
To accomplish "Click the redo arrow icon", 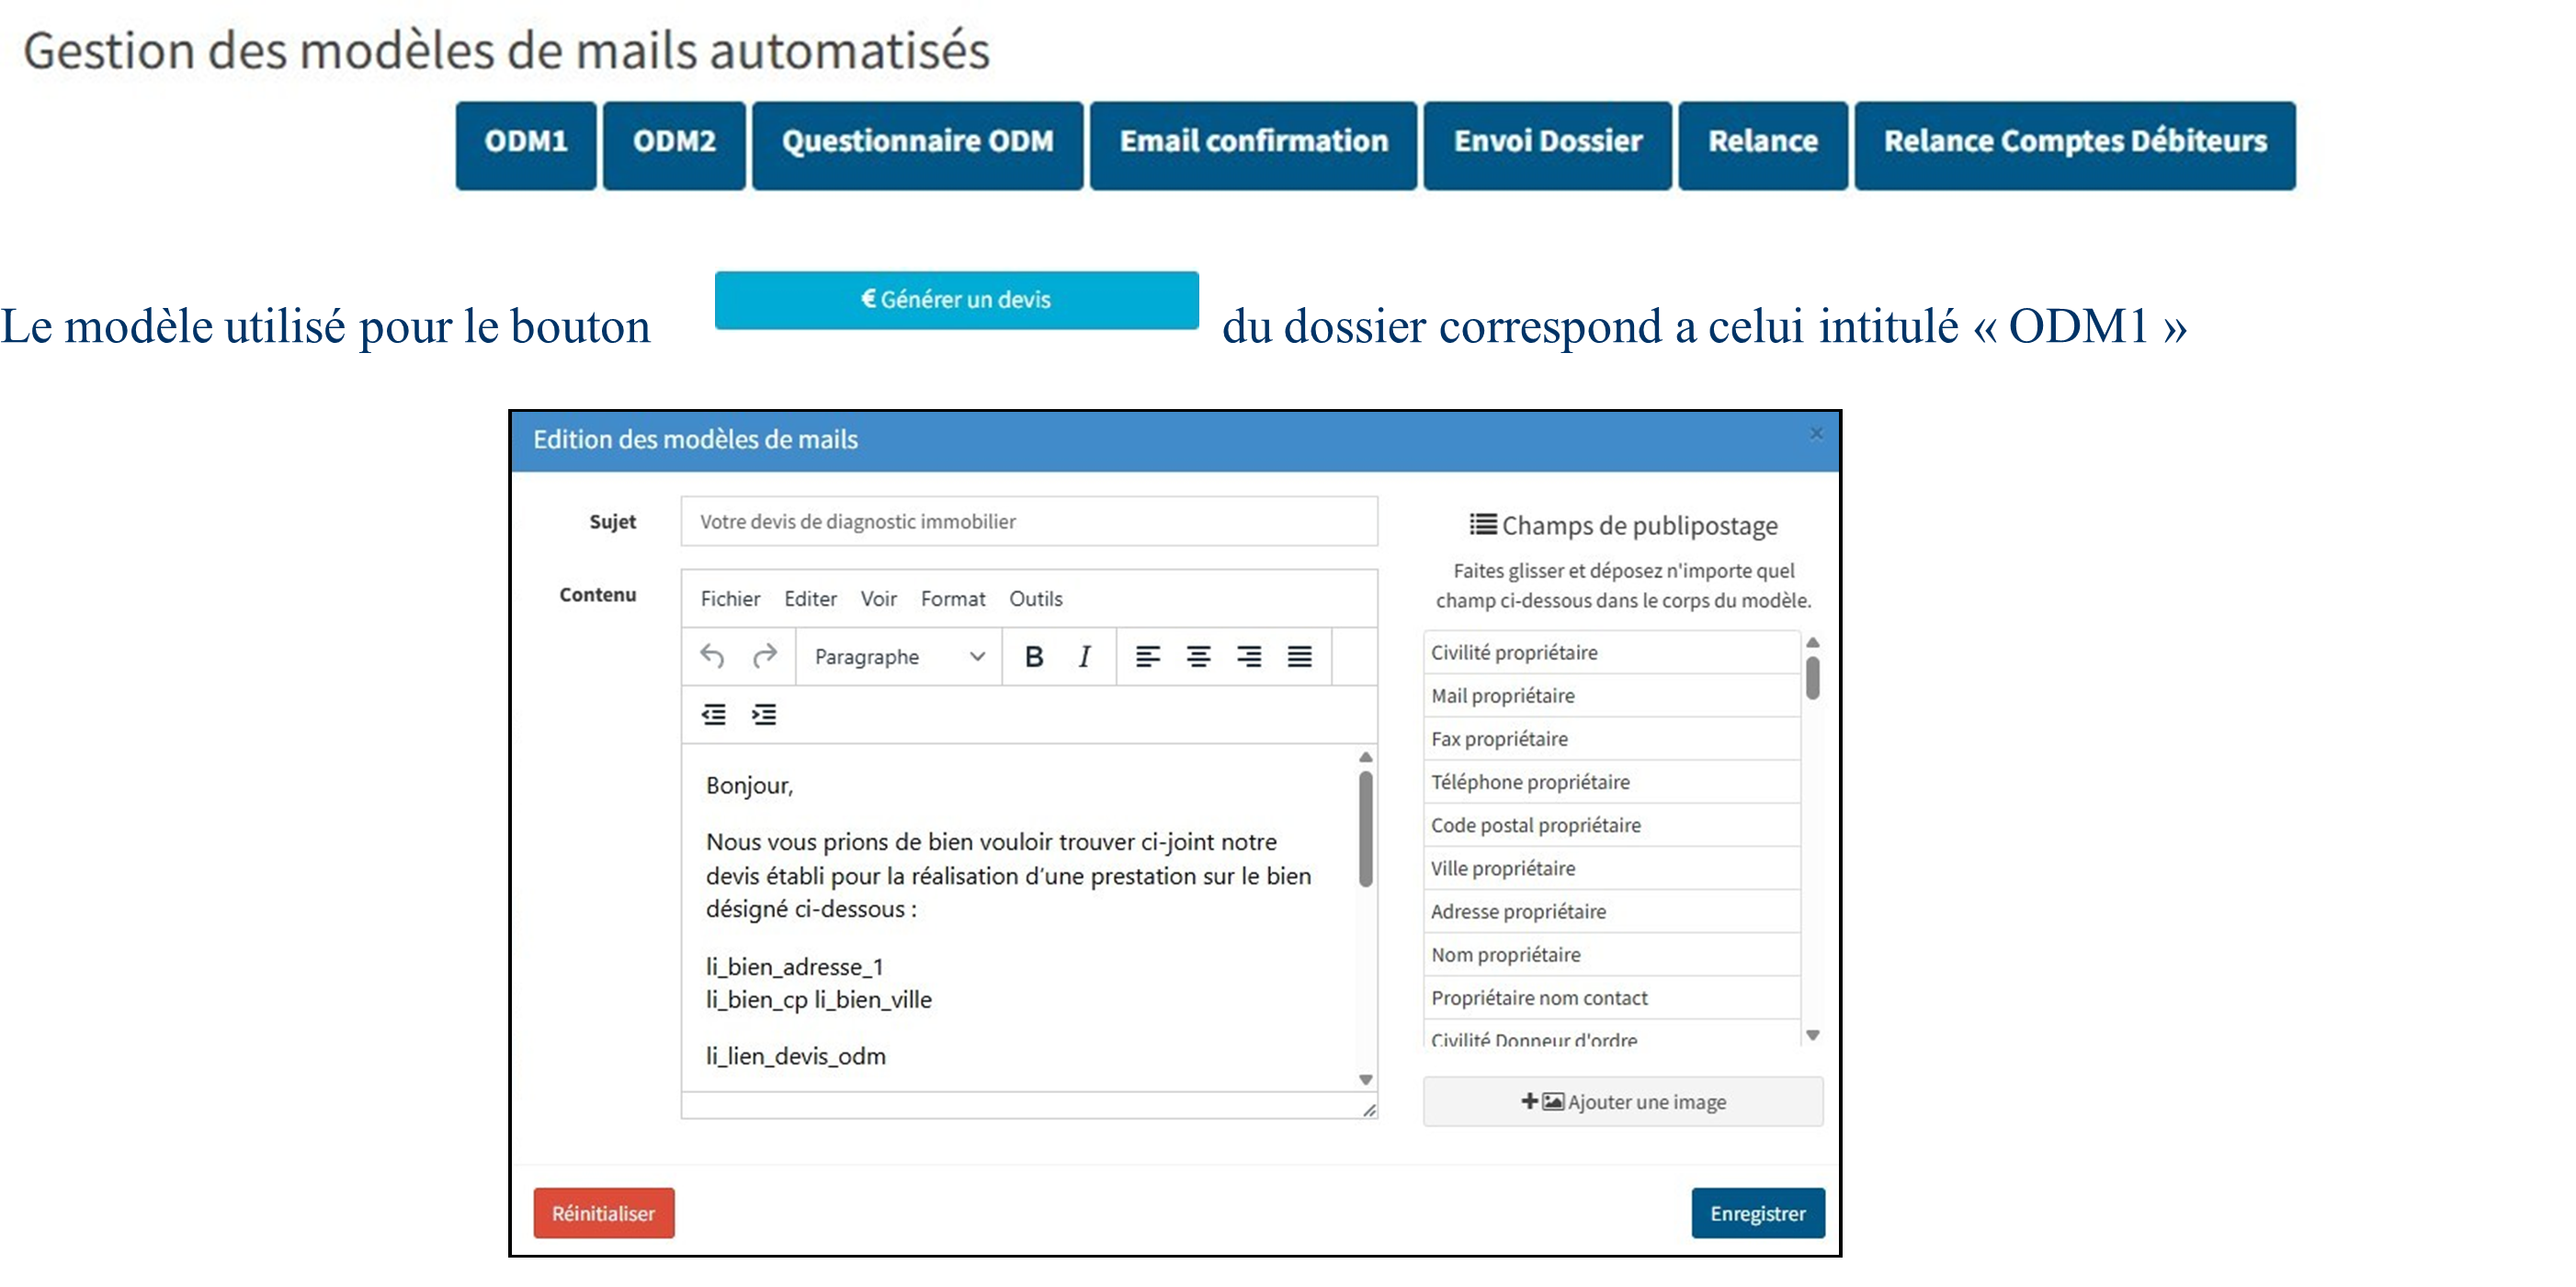I will tap(765, 656).
